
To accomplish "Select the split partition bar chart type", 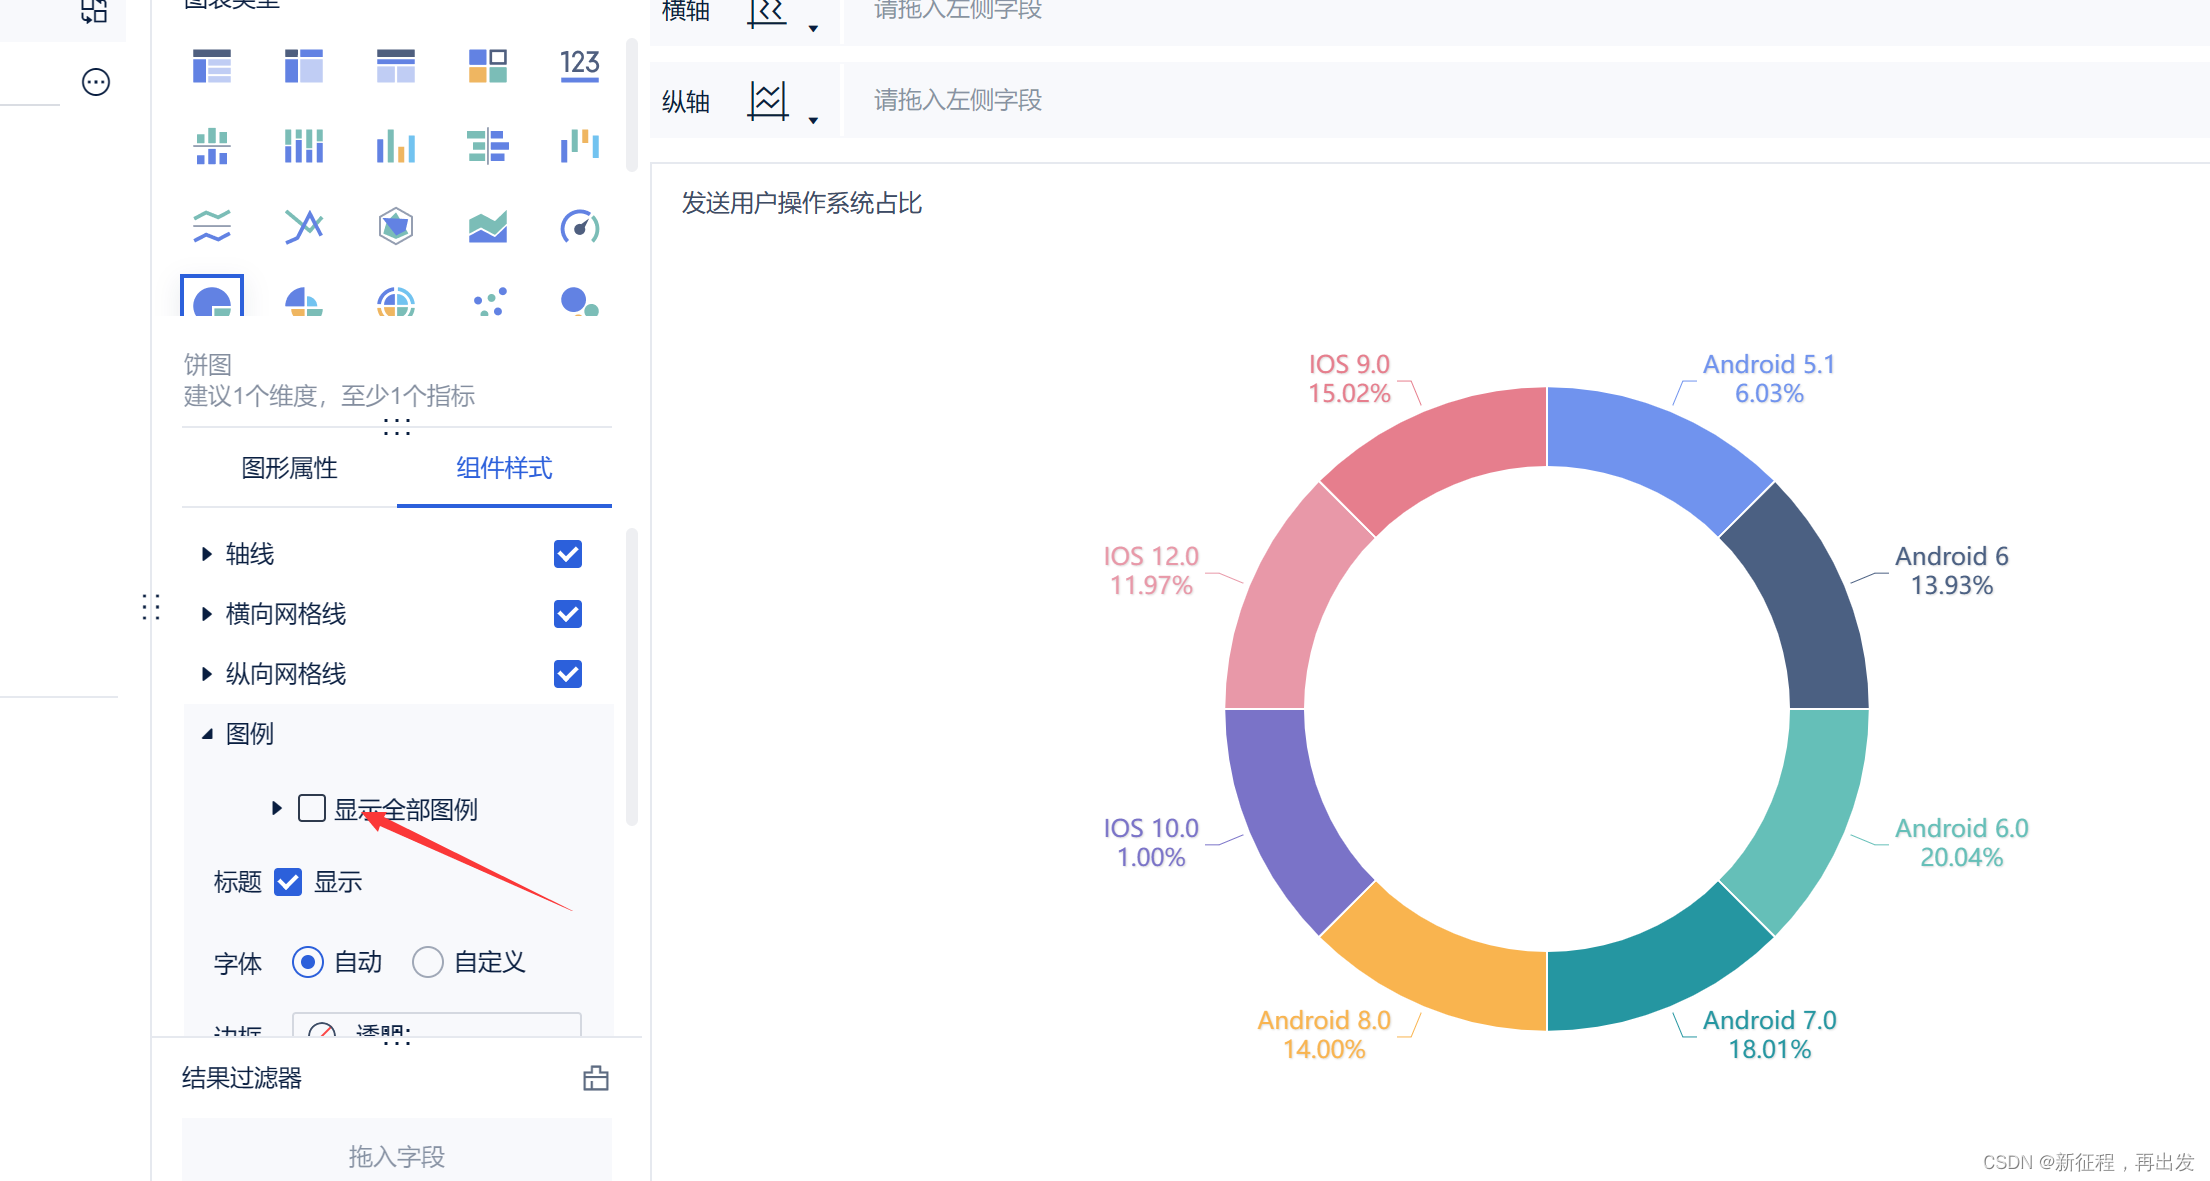I will pos(212,146).
